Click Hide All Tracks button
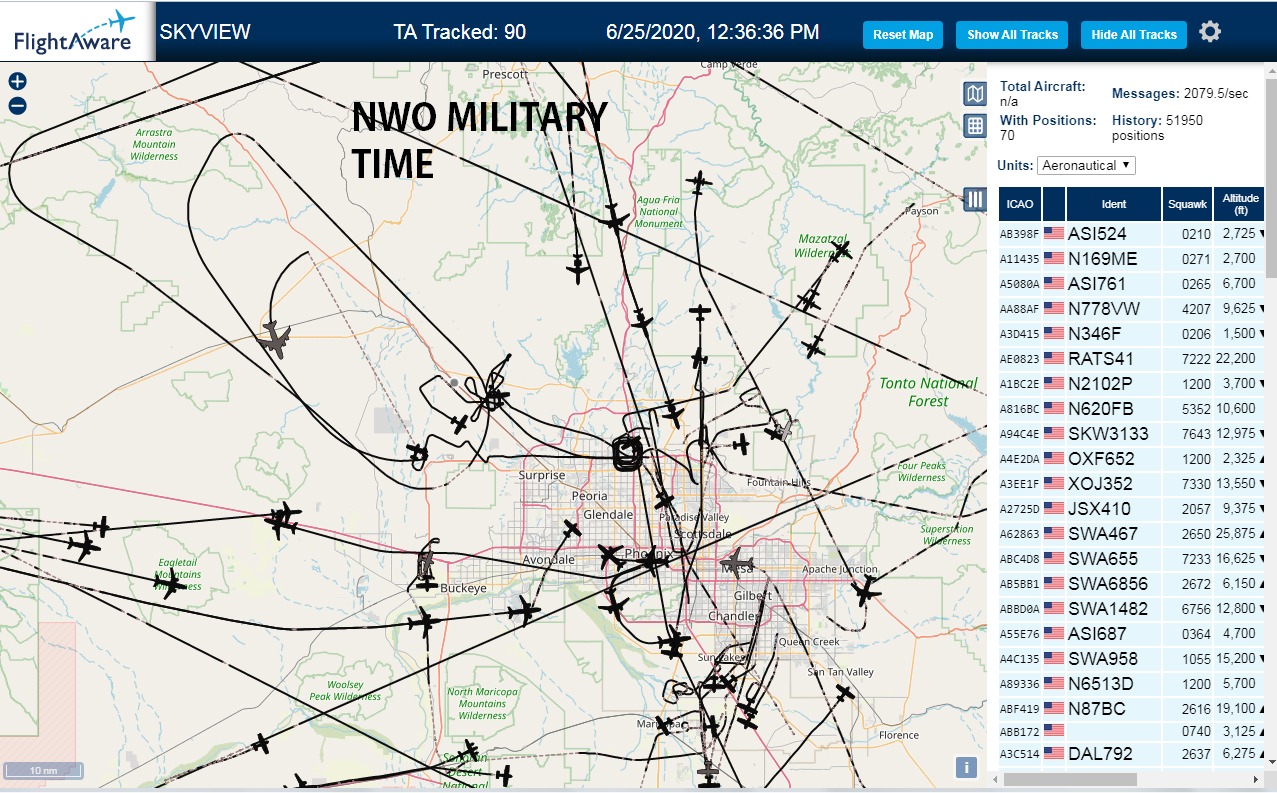Image resolution: width=1277 pixels, height=793 pixels. click(x=1134, y=34)
